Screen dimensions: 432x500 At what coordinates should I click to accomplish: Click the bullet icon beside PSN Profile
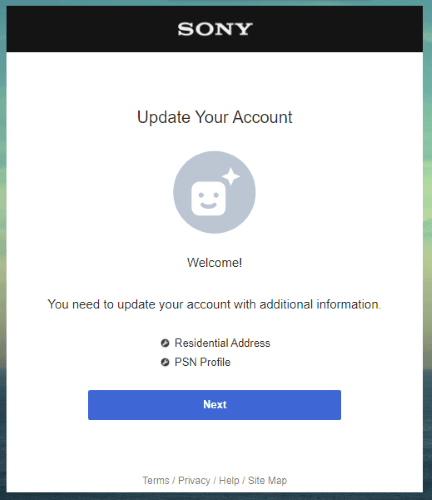click(x=165, y=362)
